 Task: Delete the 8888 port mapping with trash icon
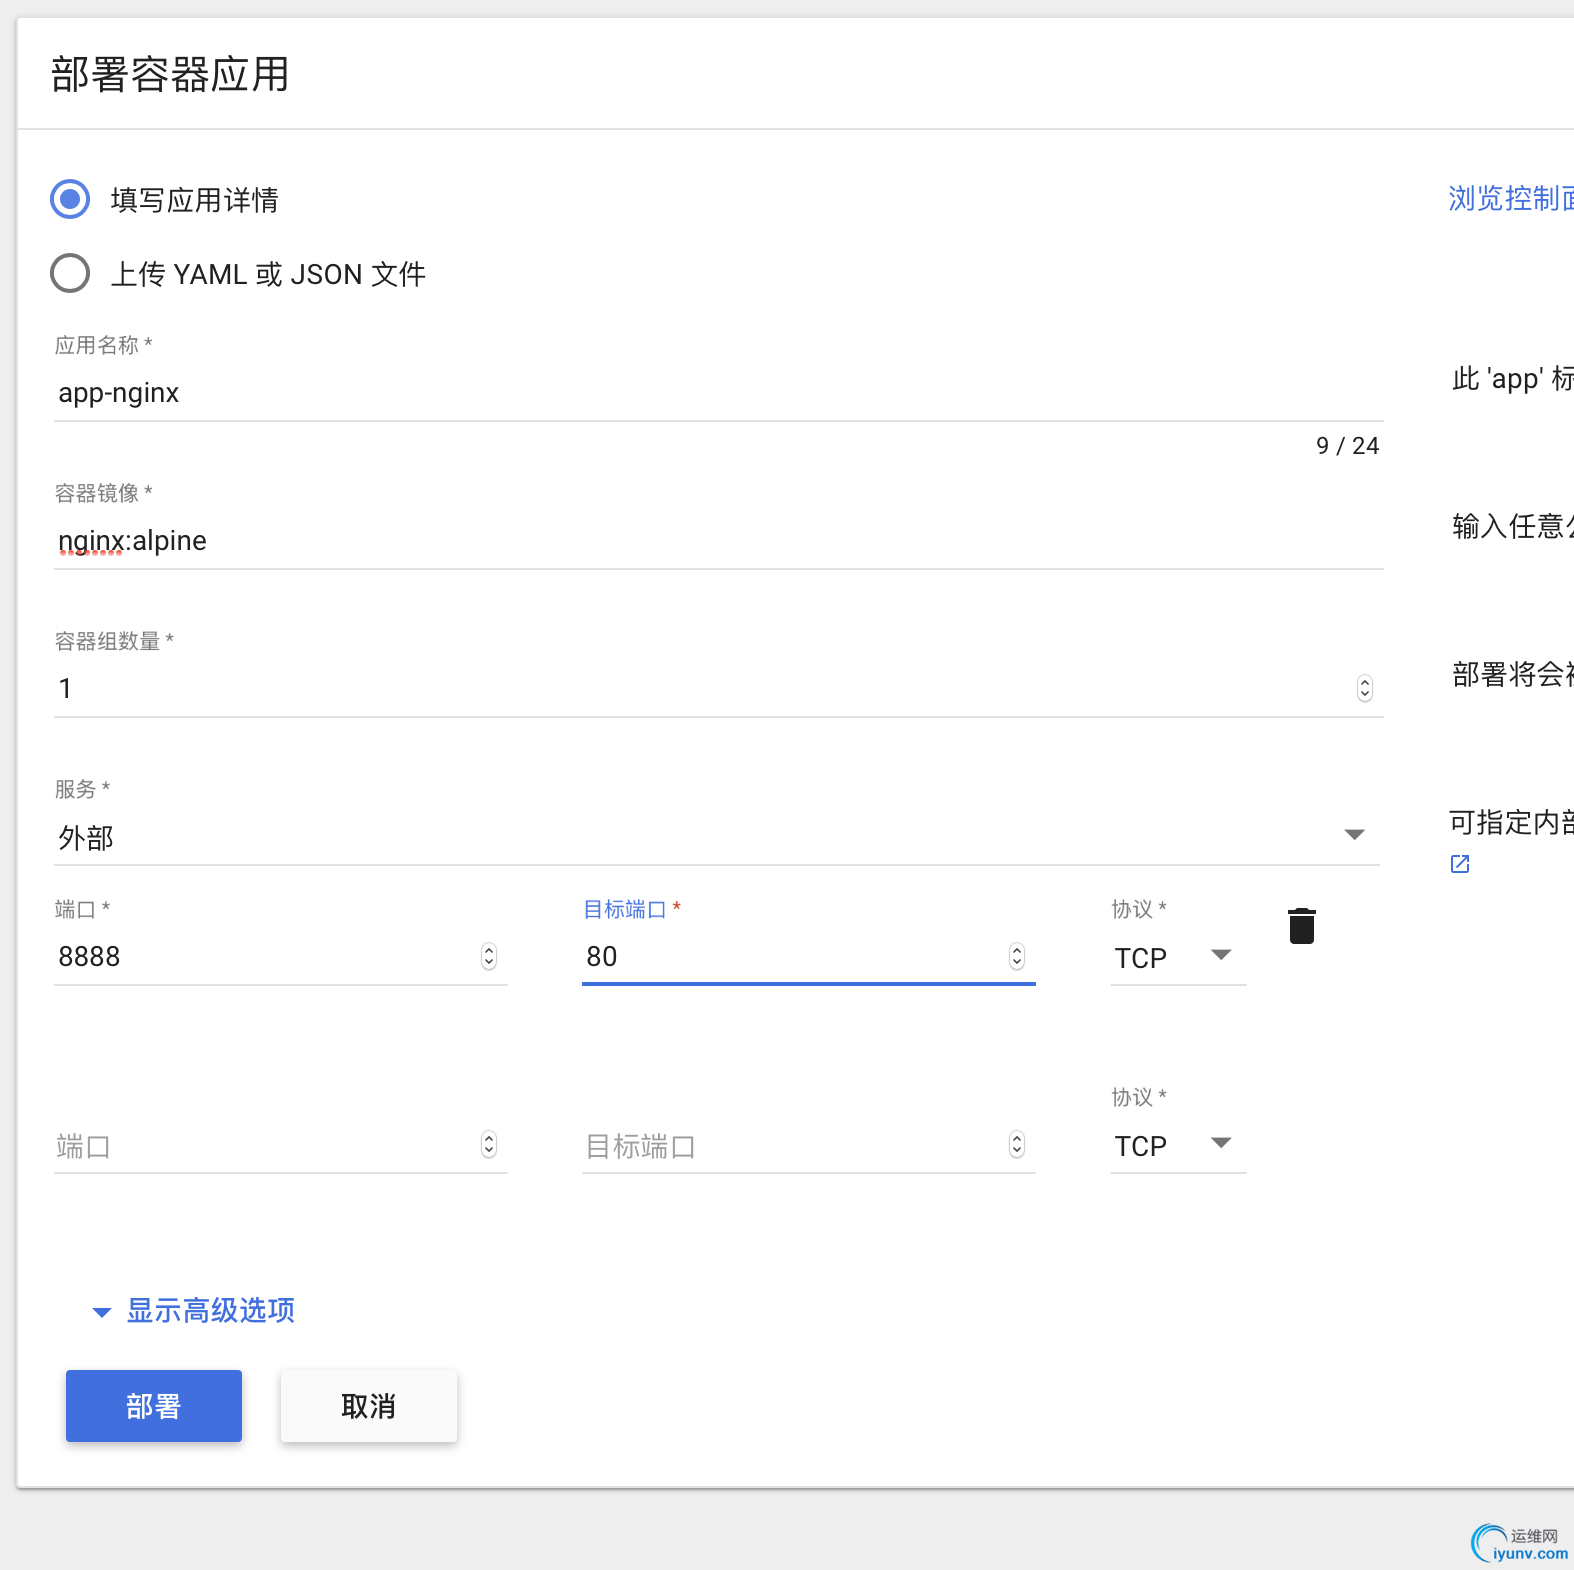pyautogui.click(x=1302, y=925)
